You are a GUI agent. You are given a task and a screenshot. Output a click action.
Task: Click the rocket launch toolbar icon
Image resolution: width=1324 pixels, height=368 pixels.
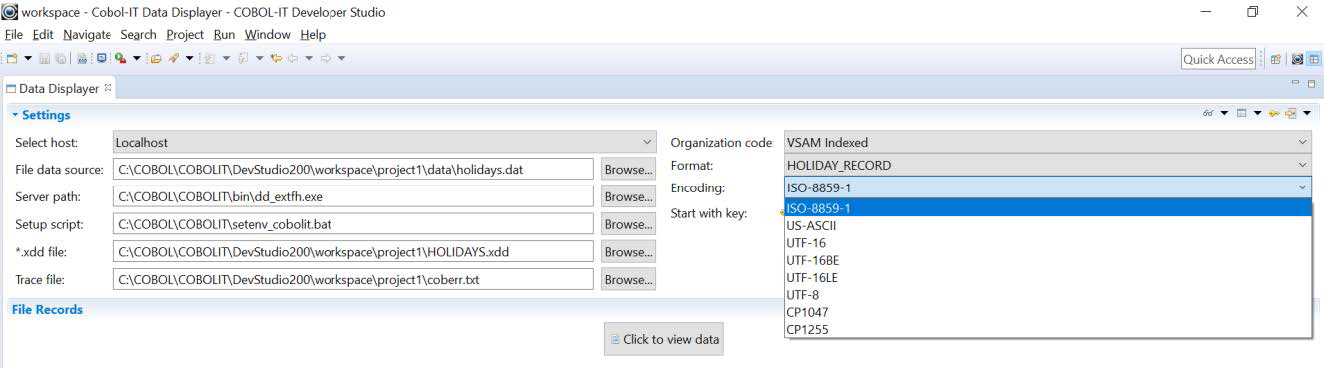[x=173, y=58]
